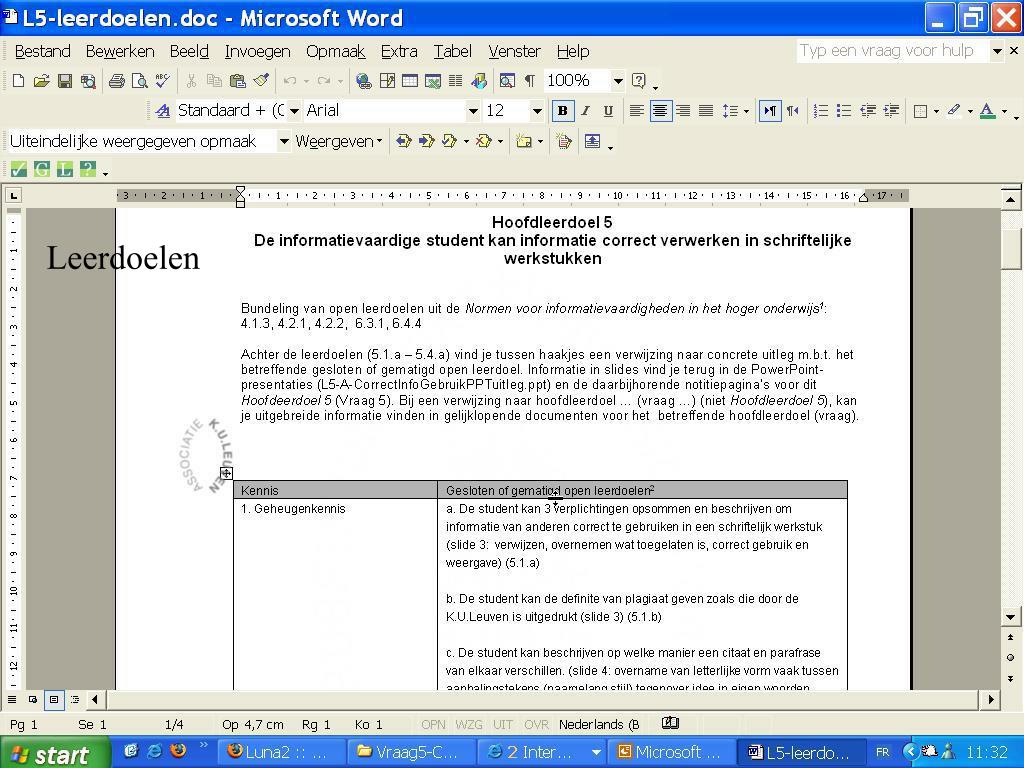Justify the paragraph text
Screen dimensions: 1024x768
pyautogui.click(x=706, y=111)
